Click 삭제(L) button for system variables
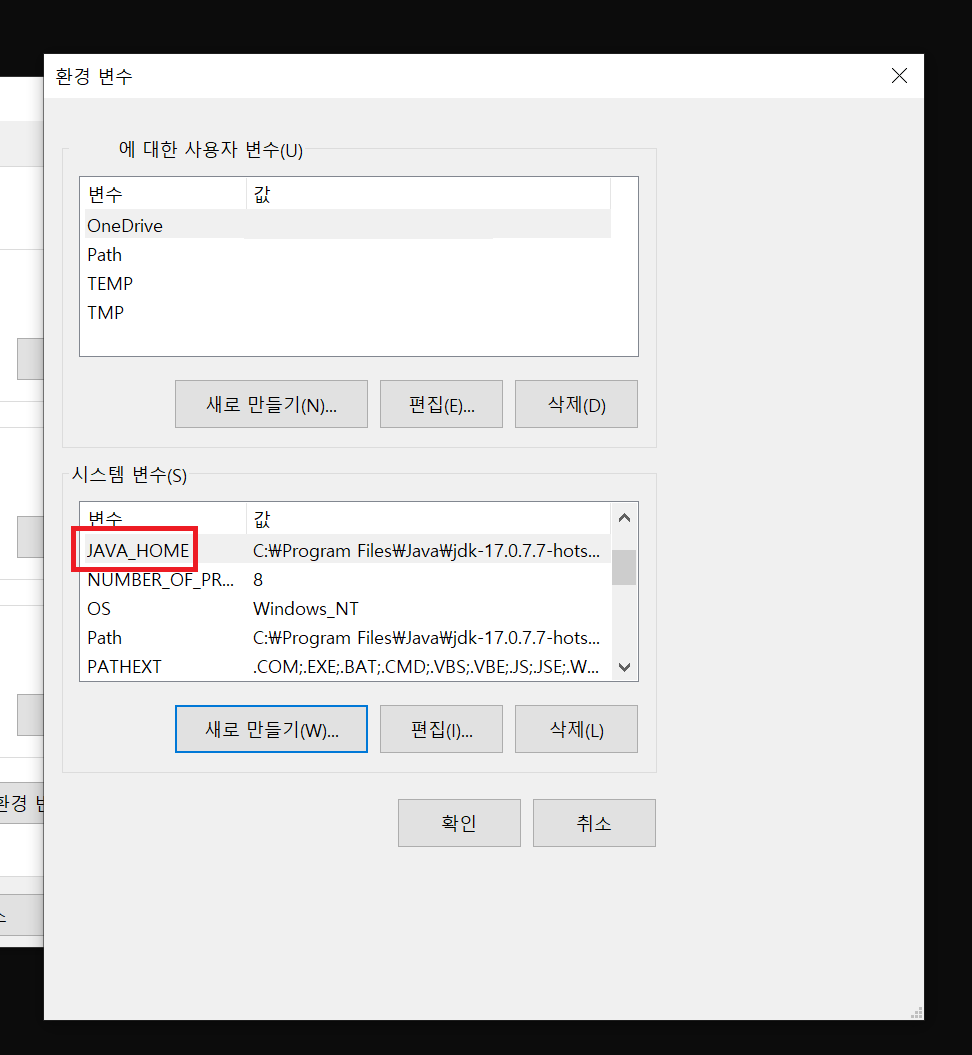Screen dimensions: 972x1055 coord(576,729)
